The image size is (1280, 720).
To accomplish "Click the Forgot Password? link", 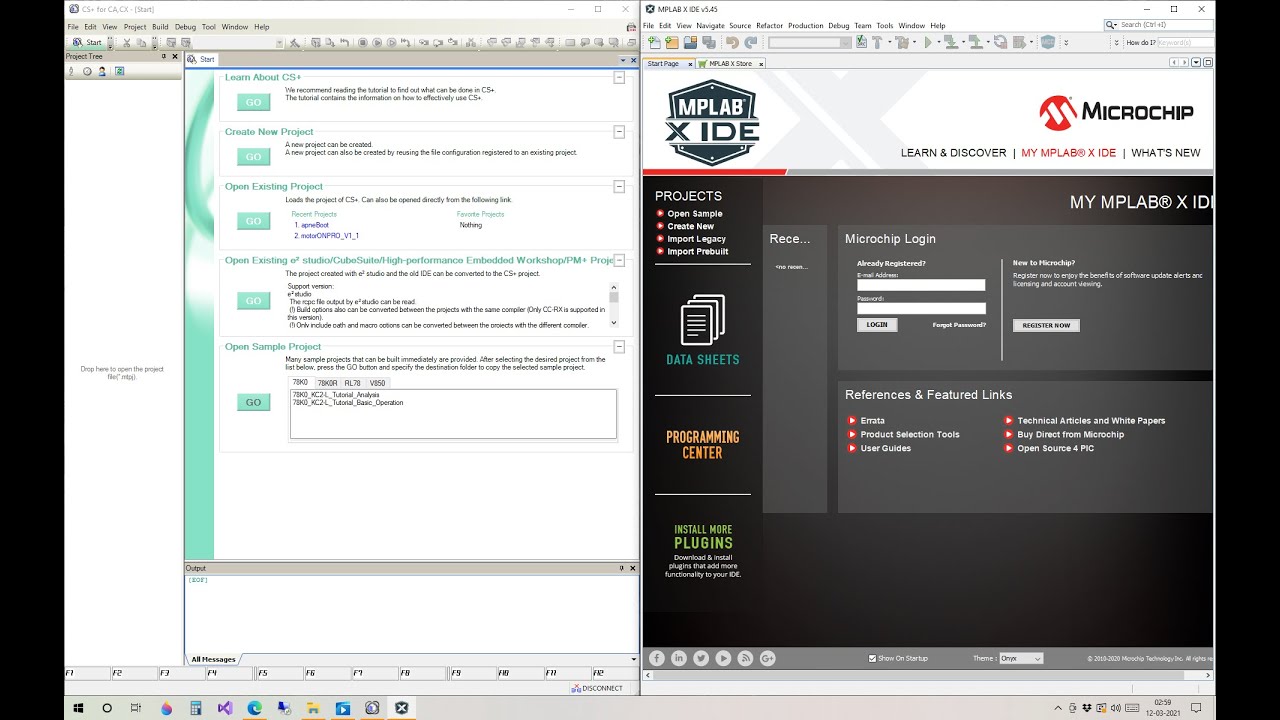I will (959, 325).
